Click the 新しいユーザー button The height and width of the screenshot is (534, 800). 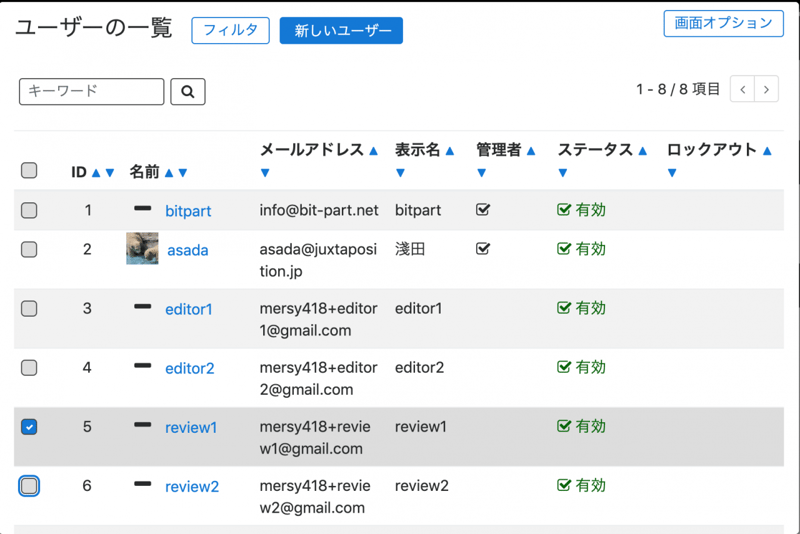click(x=341, y=31)
